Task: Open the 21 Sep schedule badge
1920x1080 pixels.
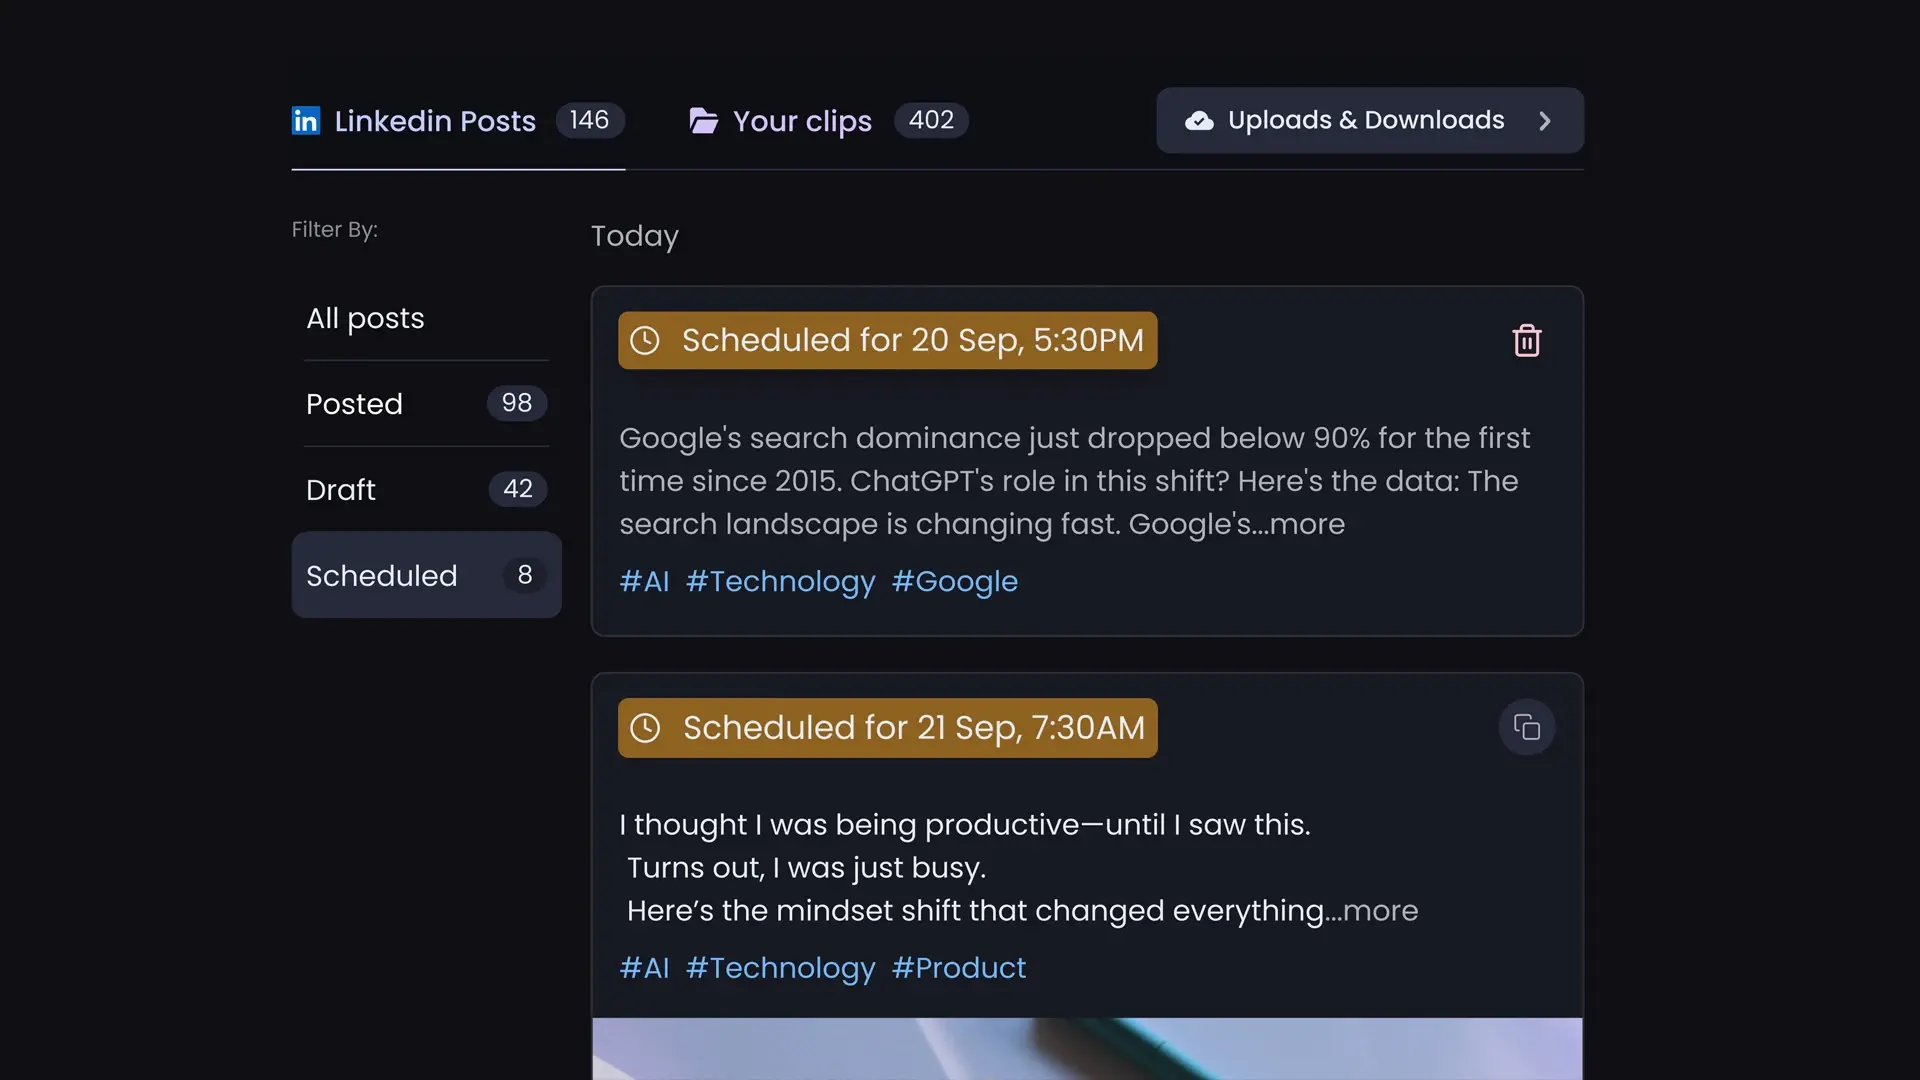Action: [x=887, y=728]
